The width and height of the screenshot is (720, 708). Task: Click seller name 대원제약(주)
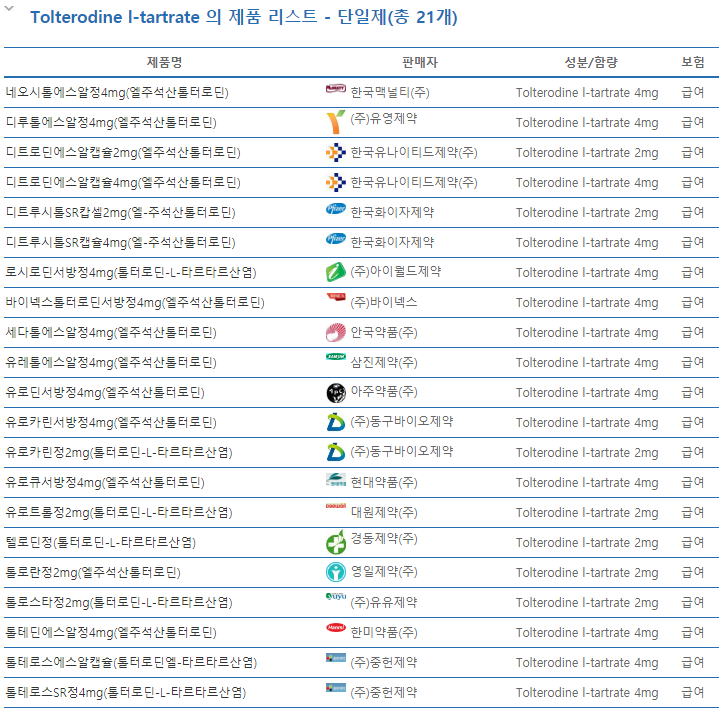(384, 512)
